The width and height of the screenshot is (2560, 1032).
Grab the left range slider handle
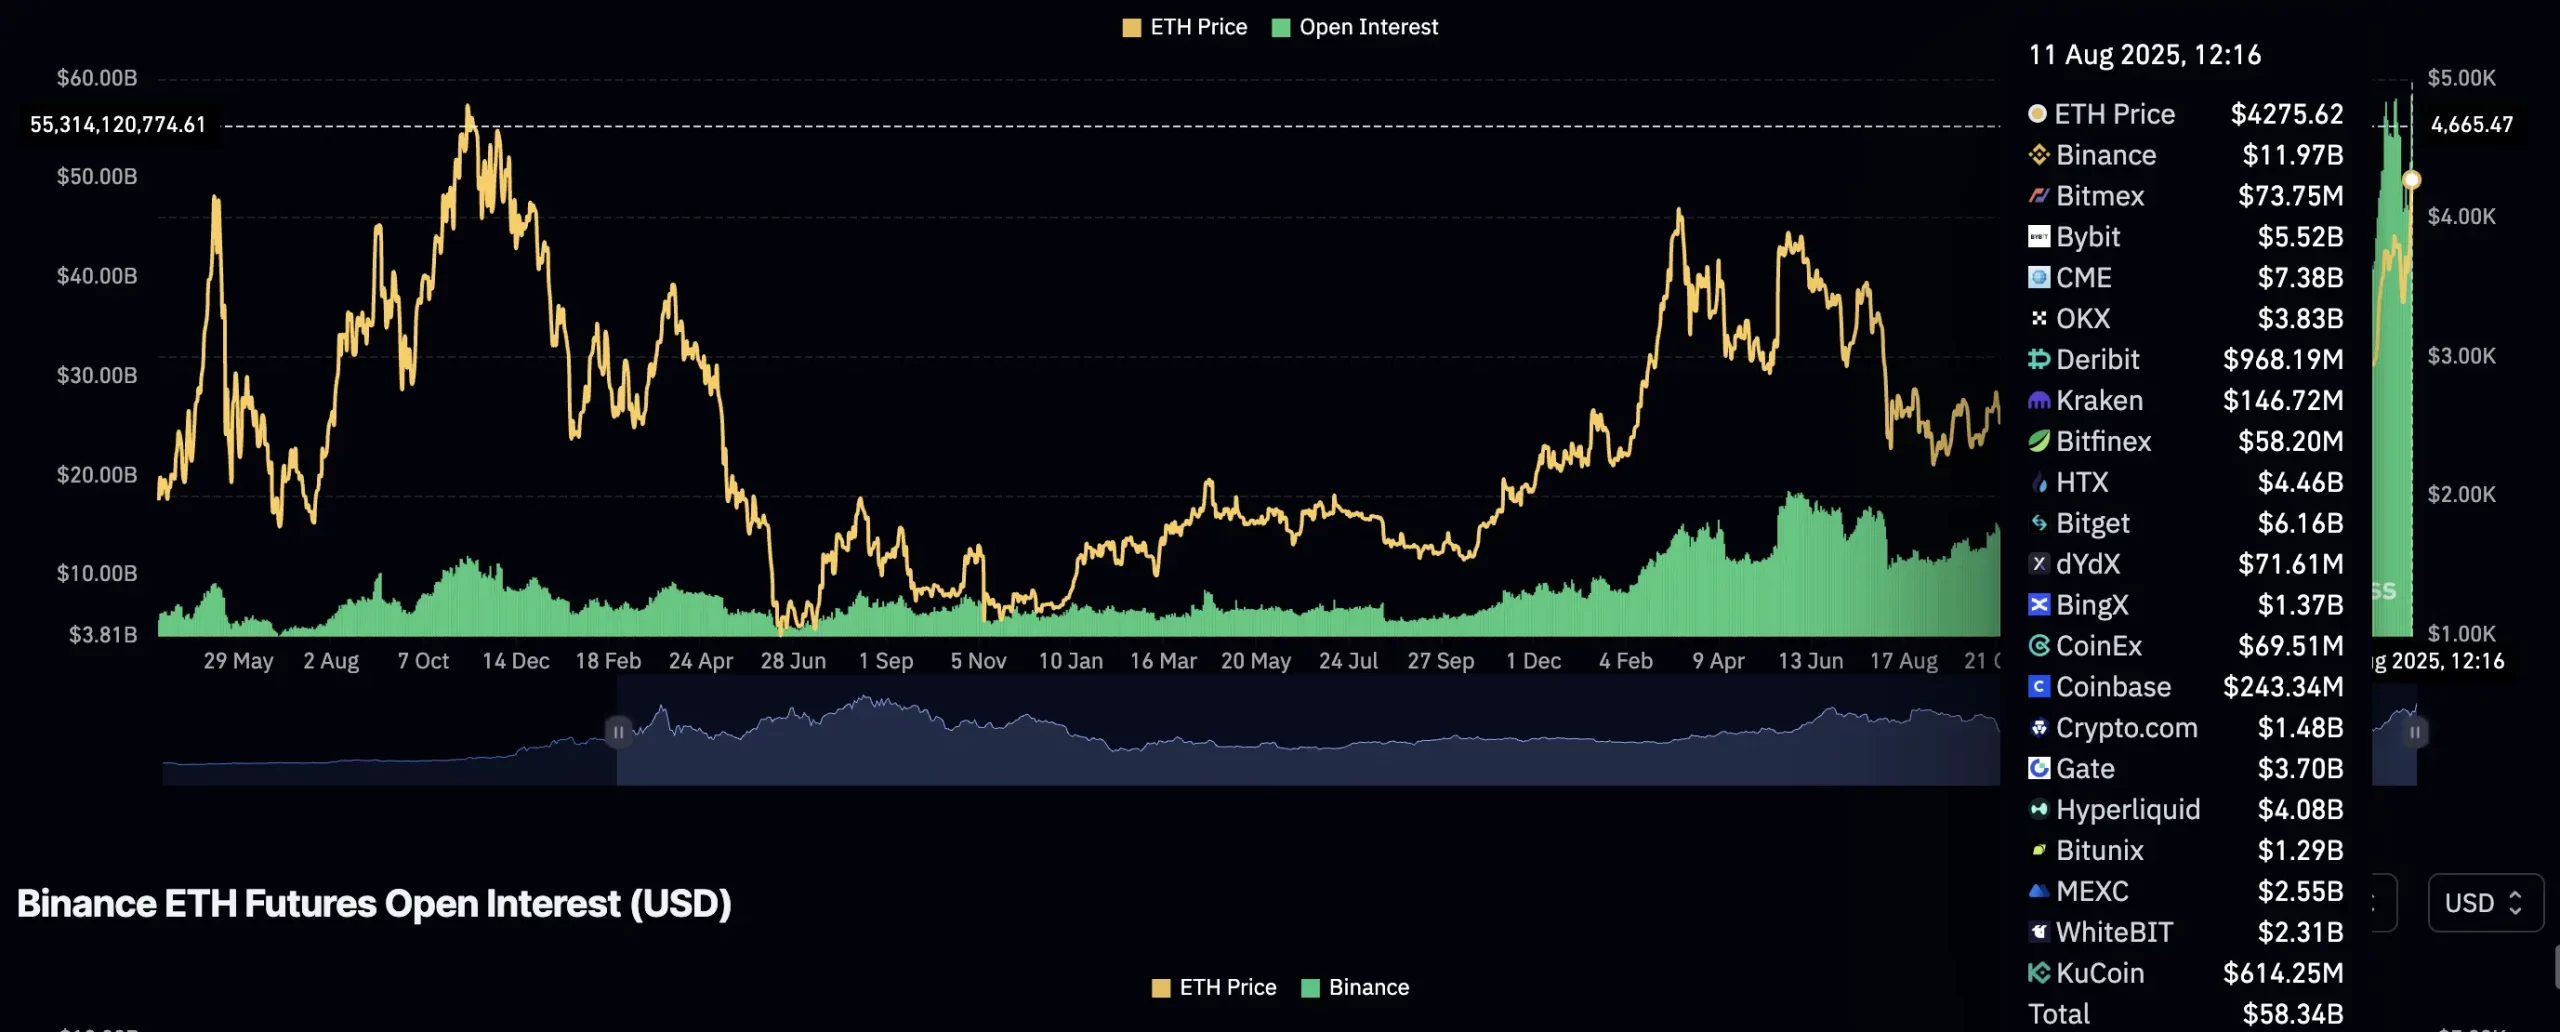618,732
